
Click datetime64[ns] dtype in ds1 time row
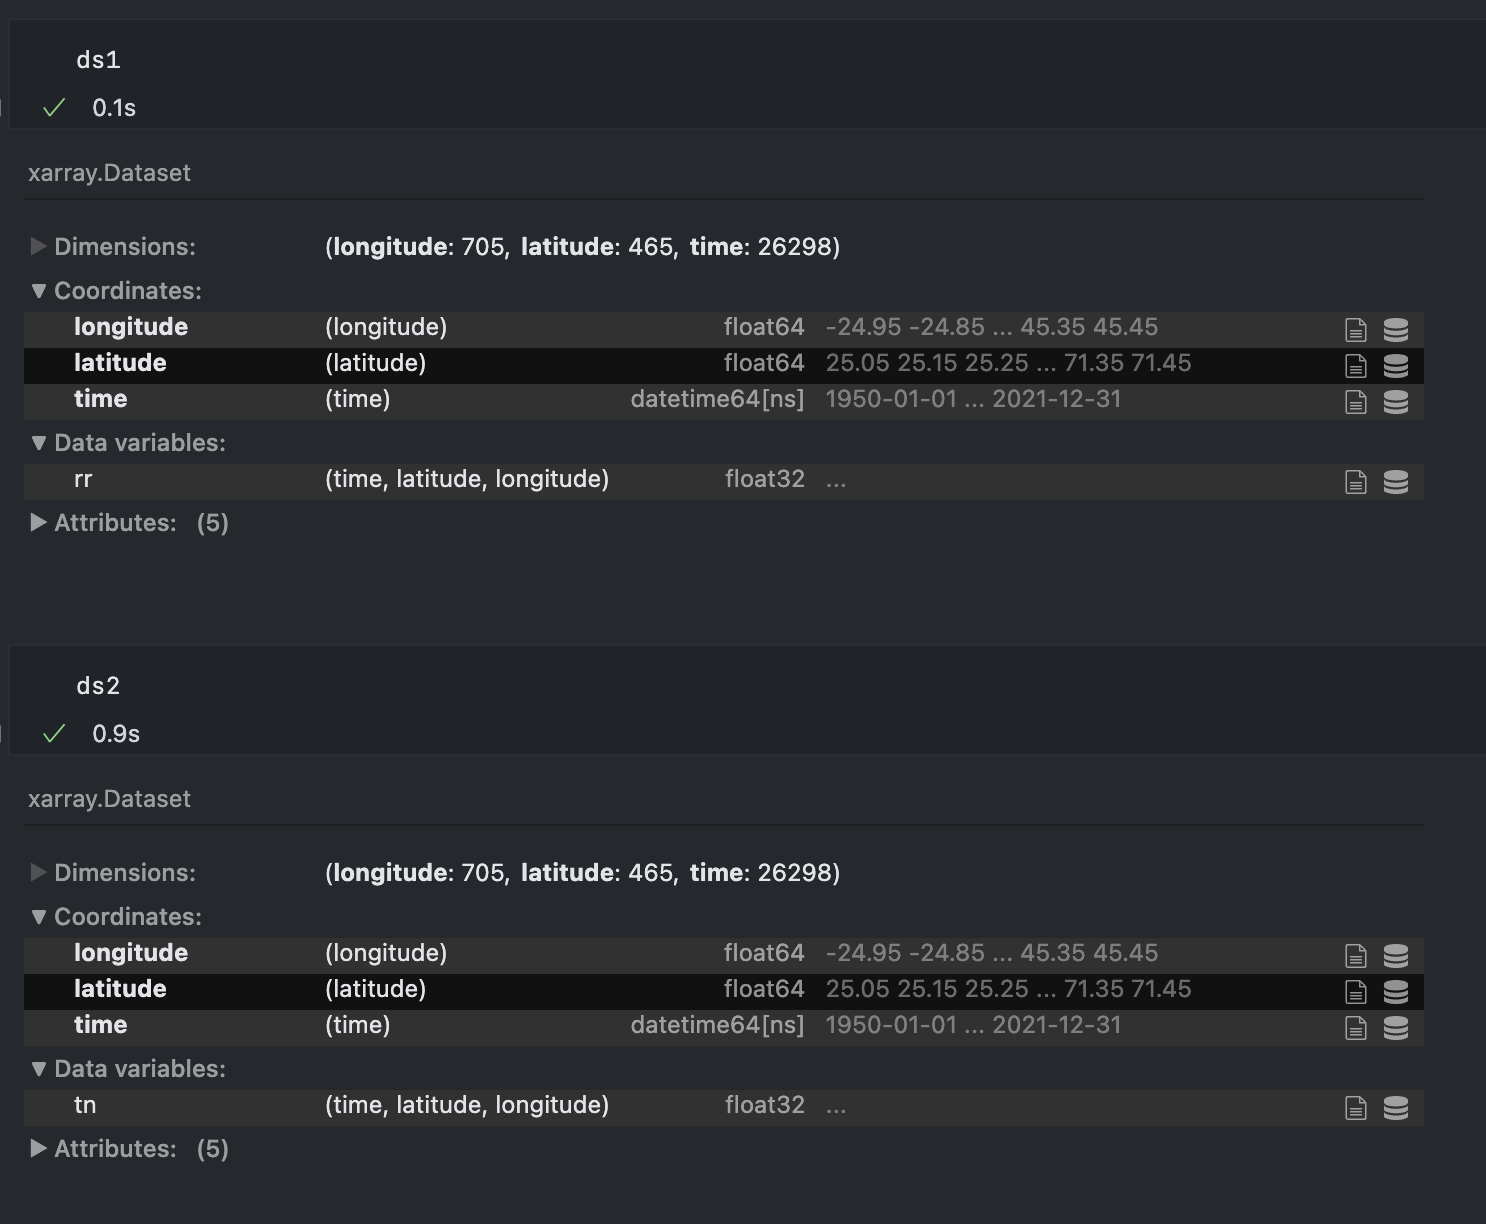[x=717, y=399]
